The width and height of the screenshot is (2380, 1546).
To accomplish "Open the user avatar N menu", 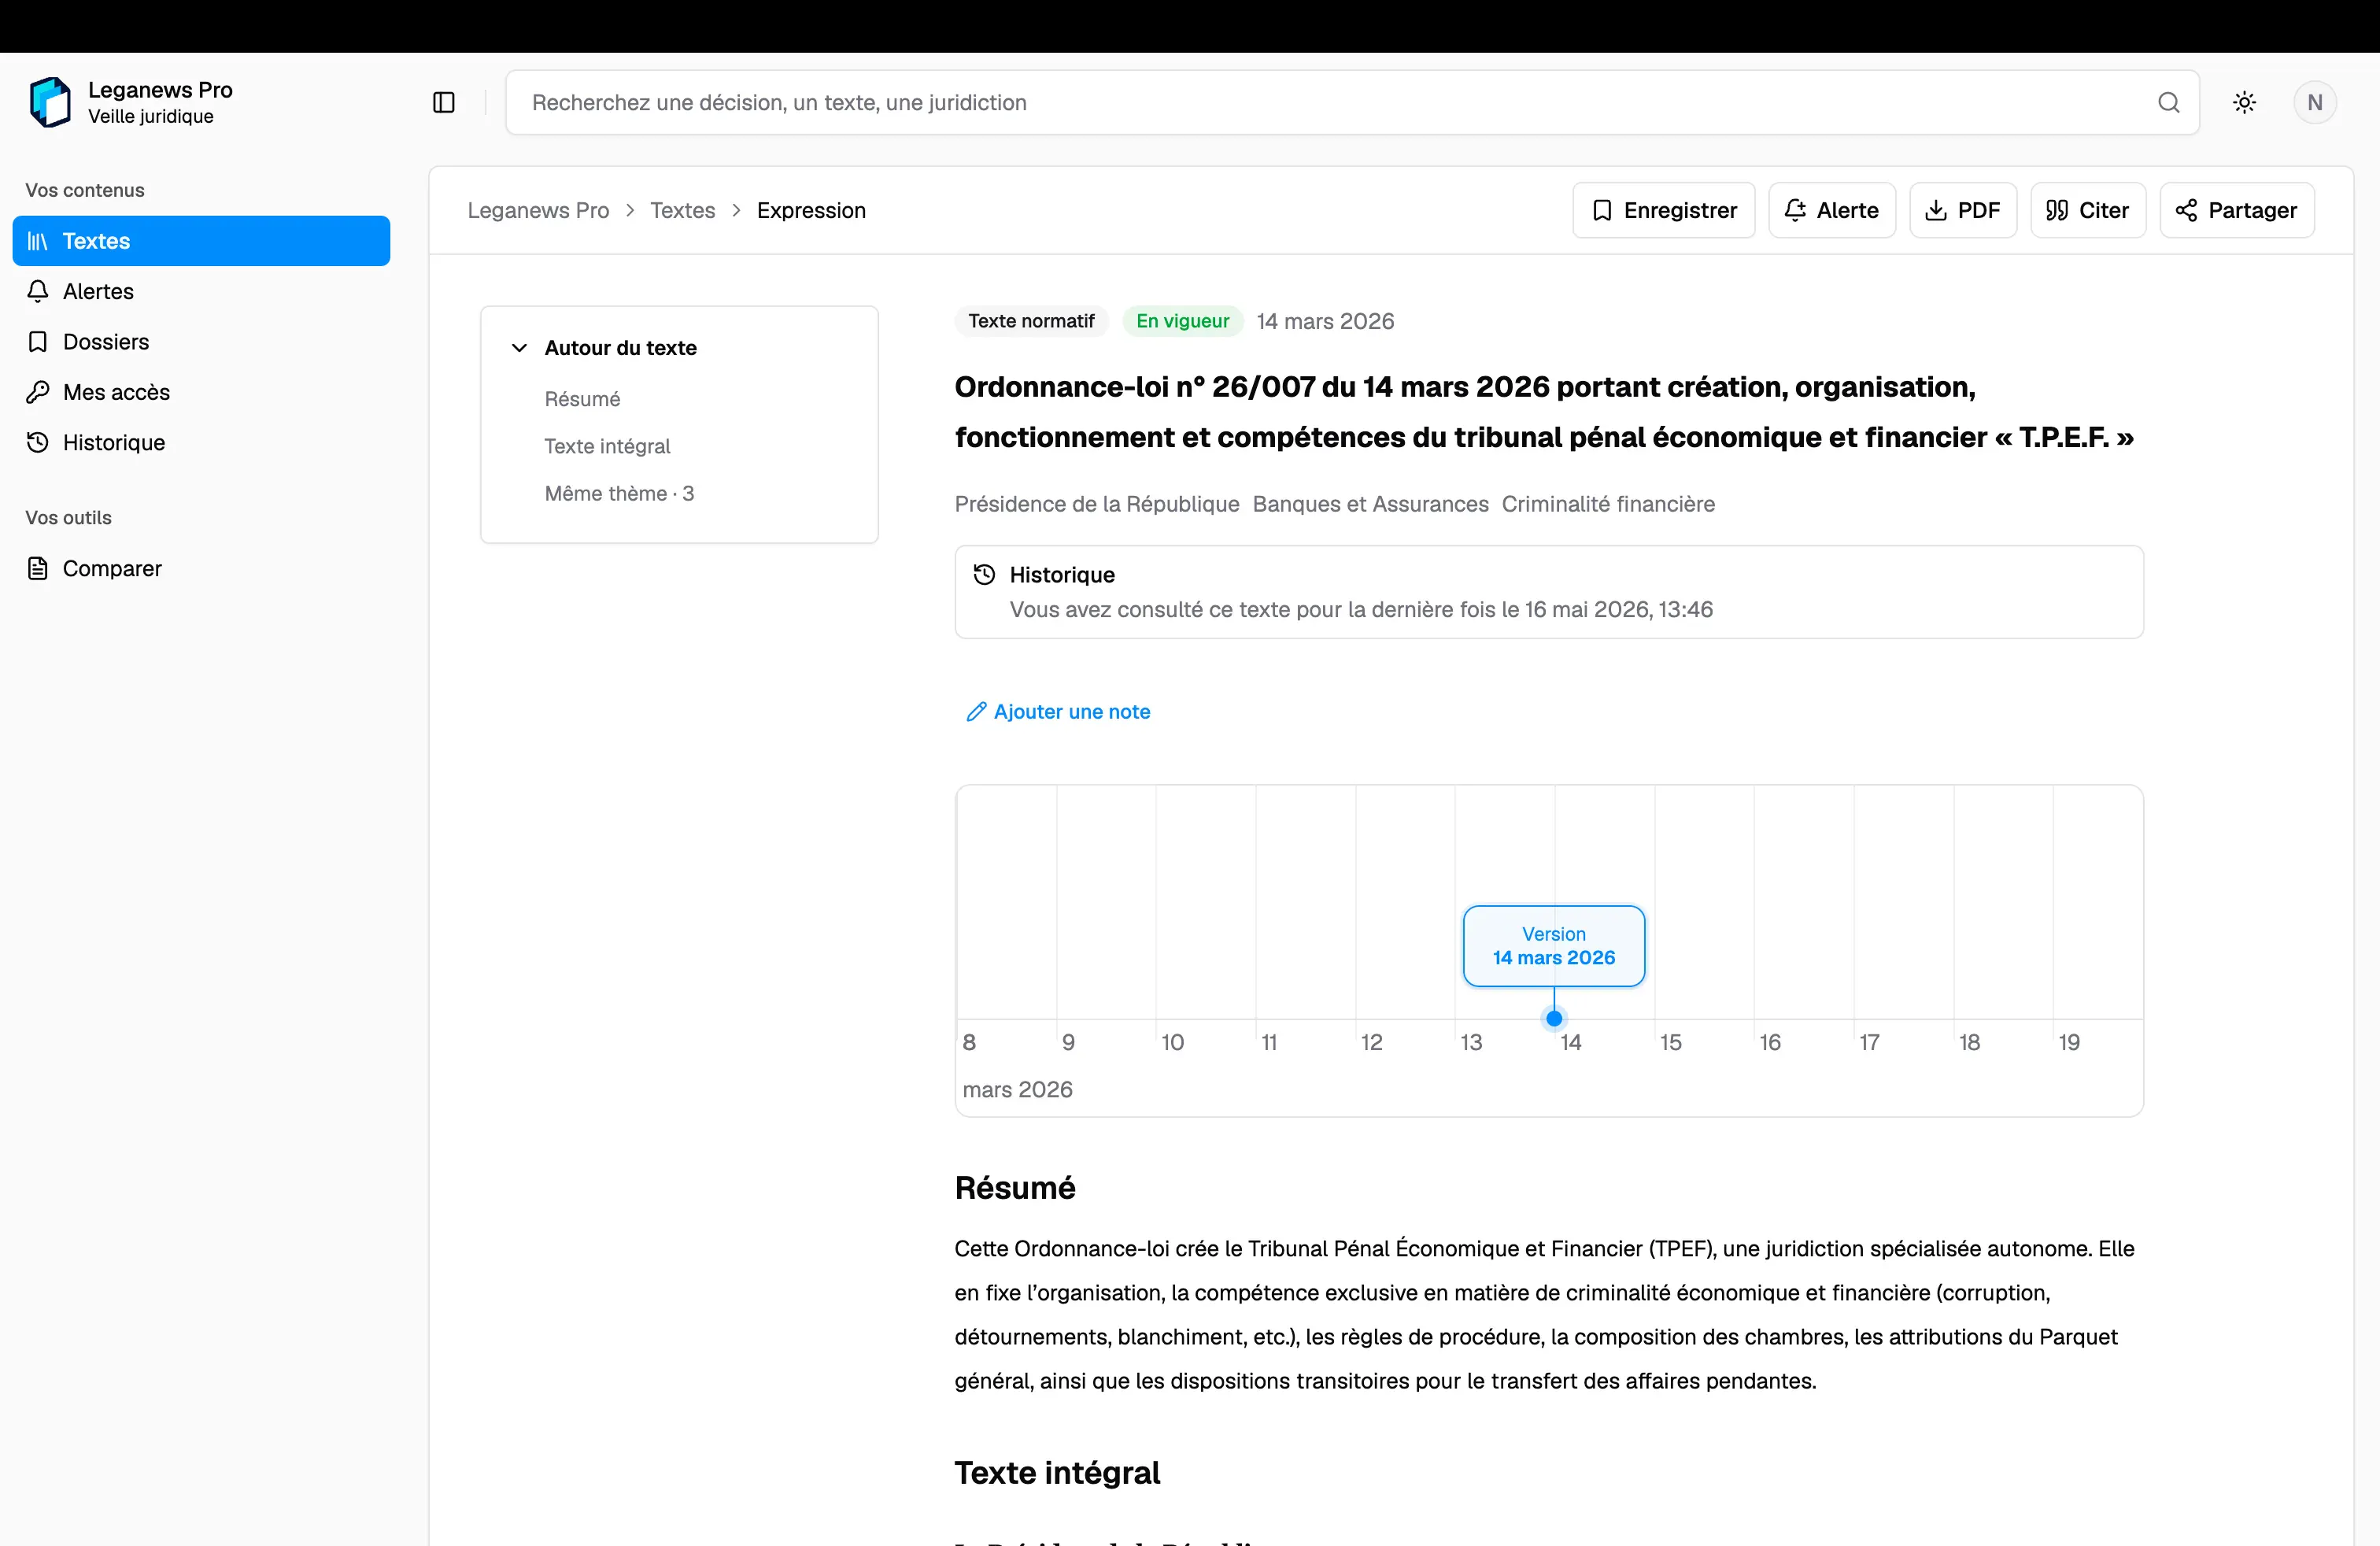I will tap(2314, 102).
